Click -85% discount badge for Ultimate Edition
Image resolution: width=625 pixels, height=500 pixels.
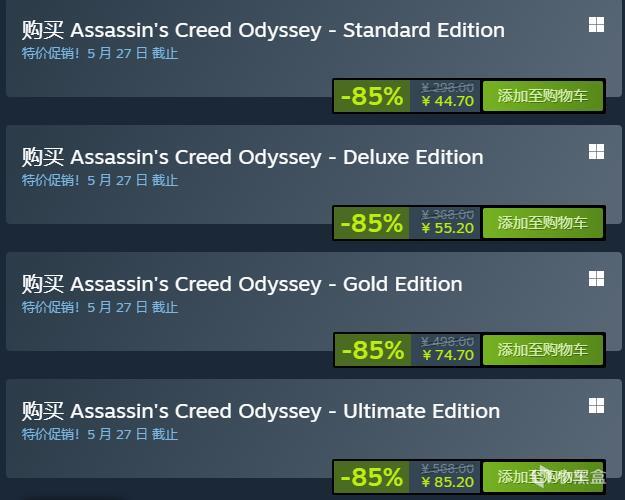tap(372, 477)
